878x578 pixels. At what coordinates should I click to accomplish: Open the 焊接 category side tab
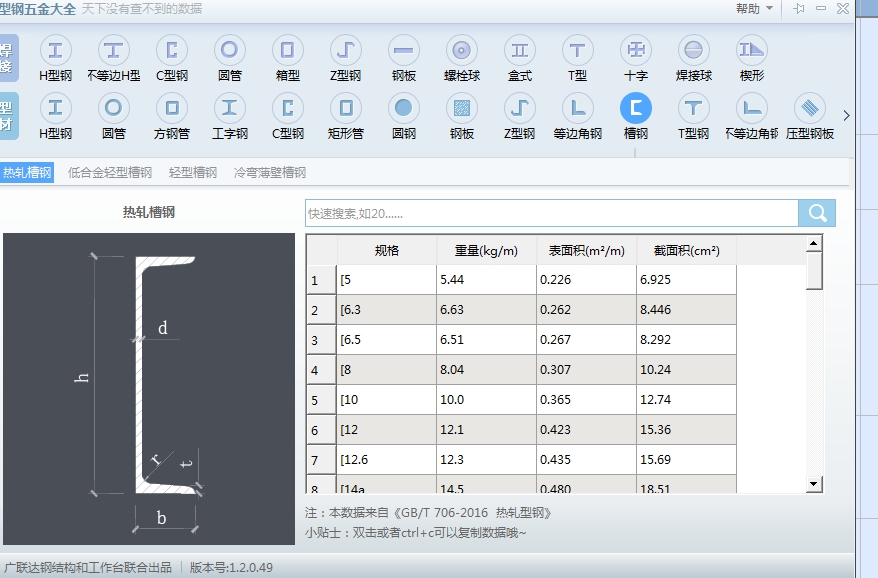[x=8, y=58]
